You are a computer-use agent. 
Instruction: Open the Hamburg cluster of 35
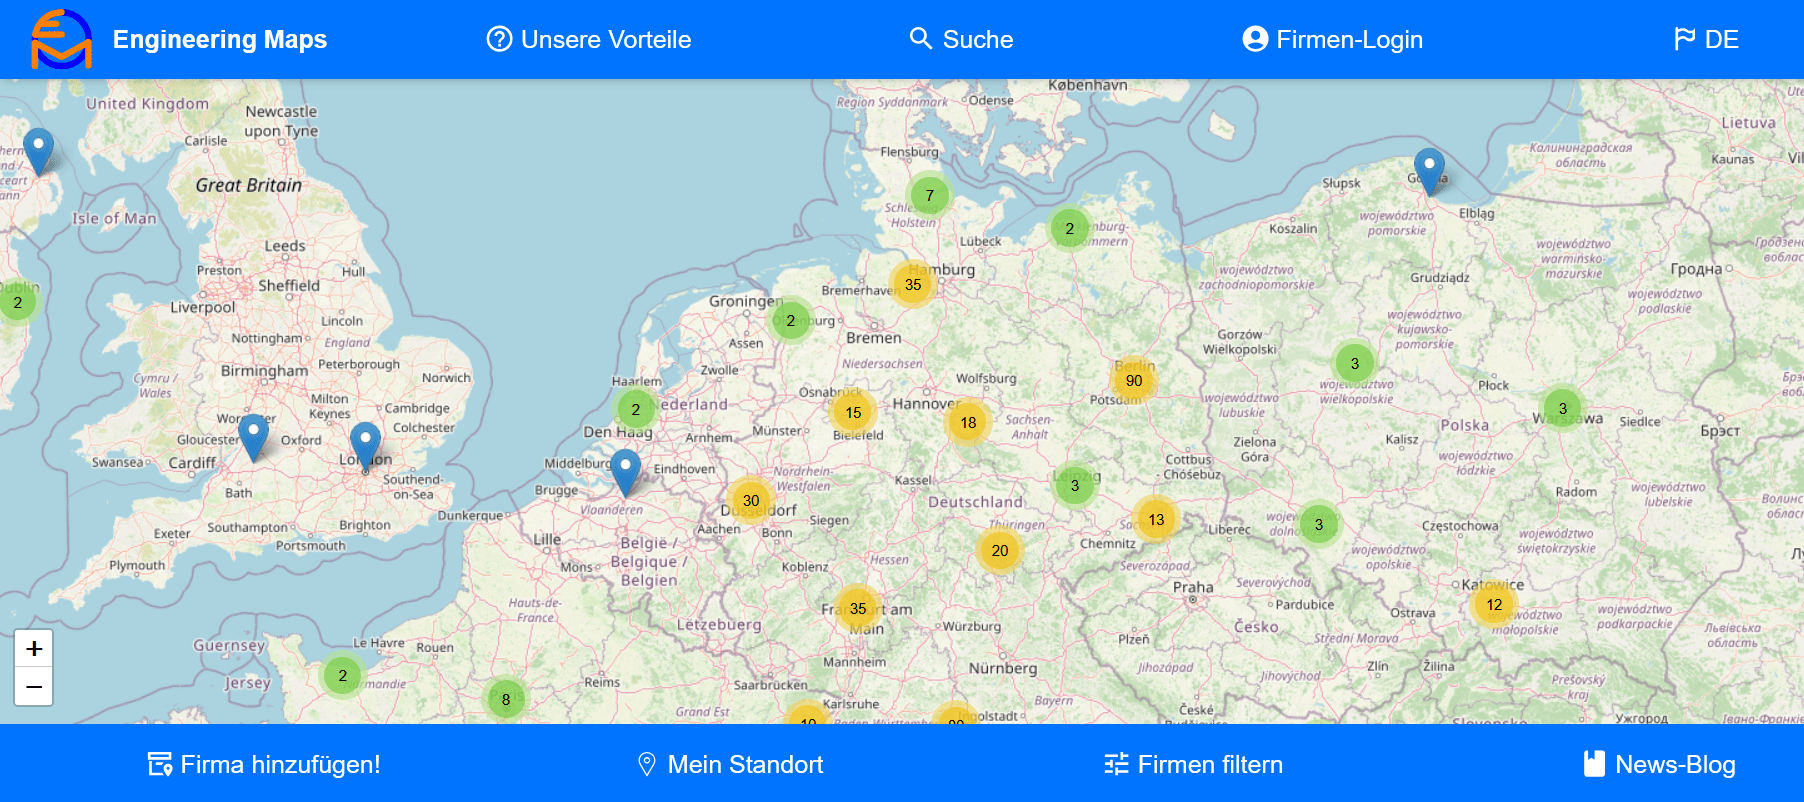pyautogui.click(x=913, y=285)
